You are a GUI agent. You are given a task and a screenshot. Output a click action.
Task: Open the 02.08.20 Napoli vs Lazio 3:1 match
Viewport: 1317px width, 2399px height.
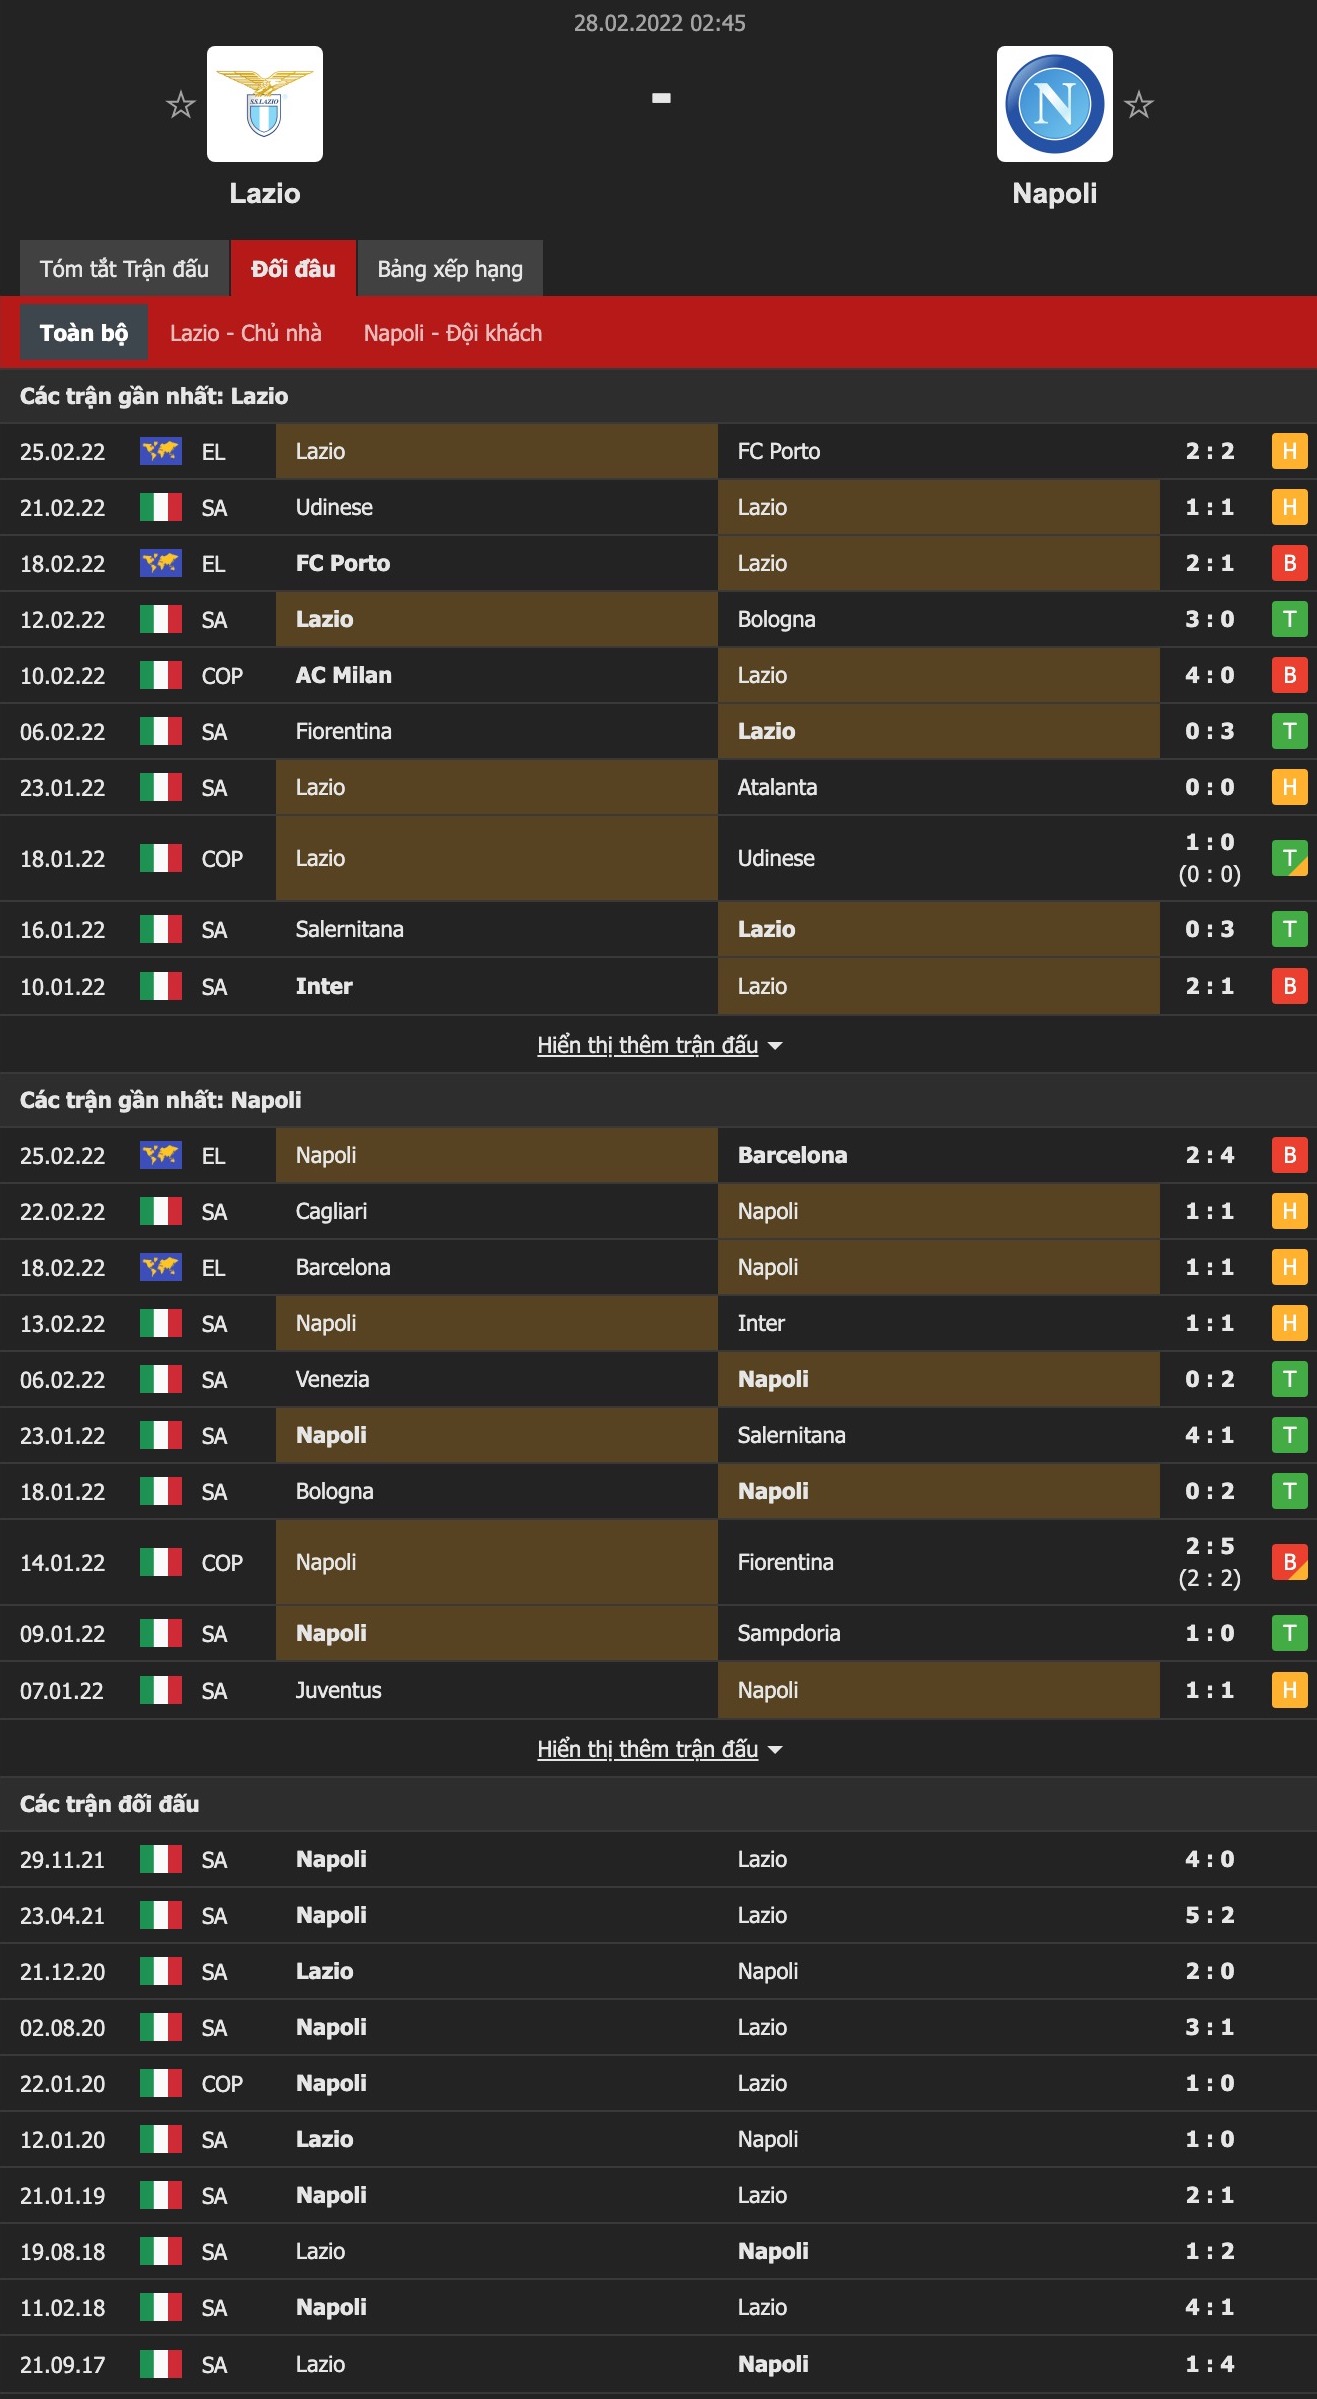[658, 2027]
